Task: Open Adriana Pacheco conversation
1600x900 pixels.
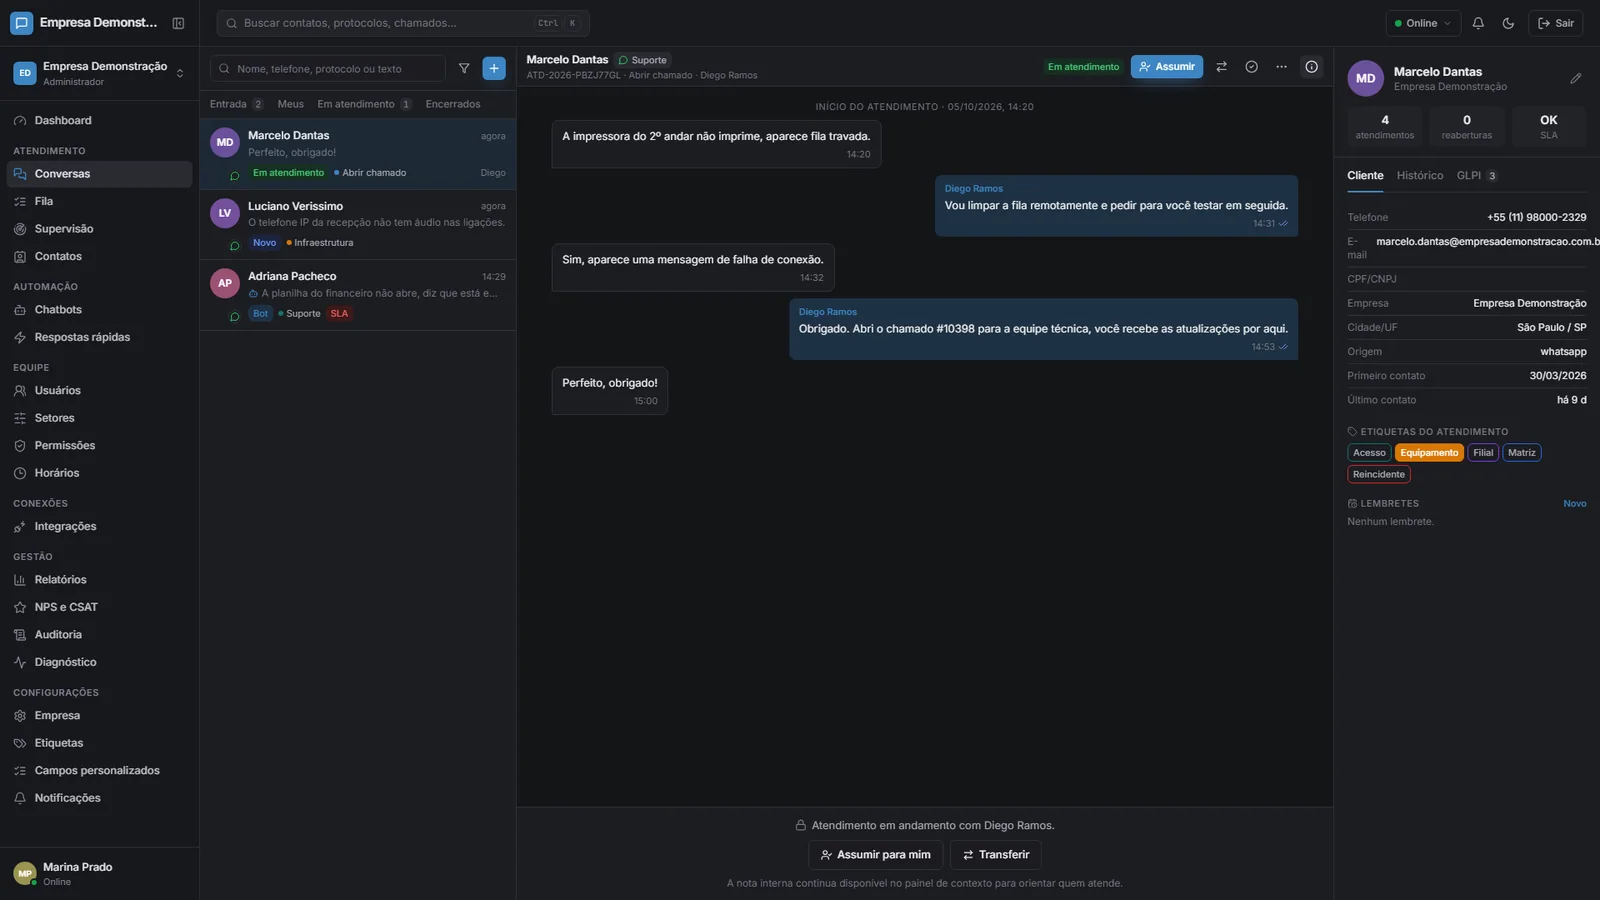Action: pyautogui.click(x=358, y=295)
